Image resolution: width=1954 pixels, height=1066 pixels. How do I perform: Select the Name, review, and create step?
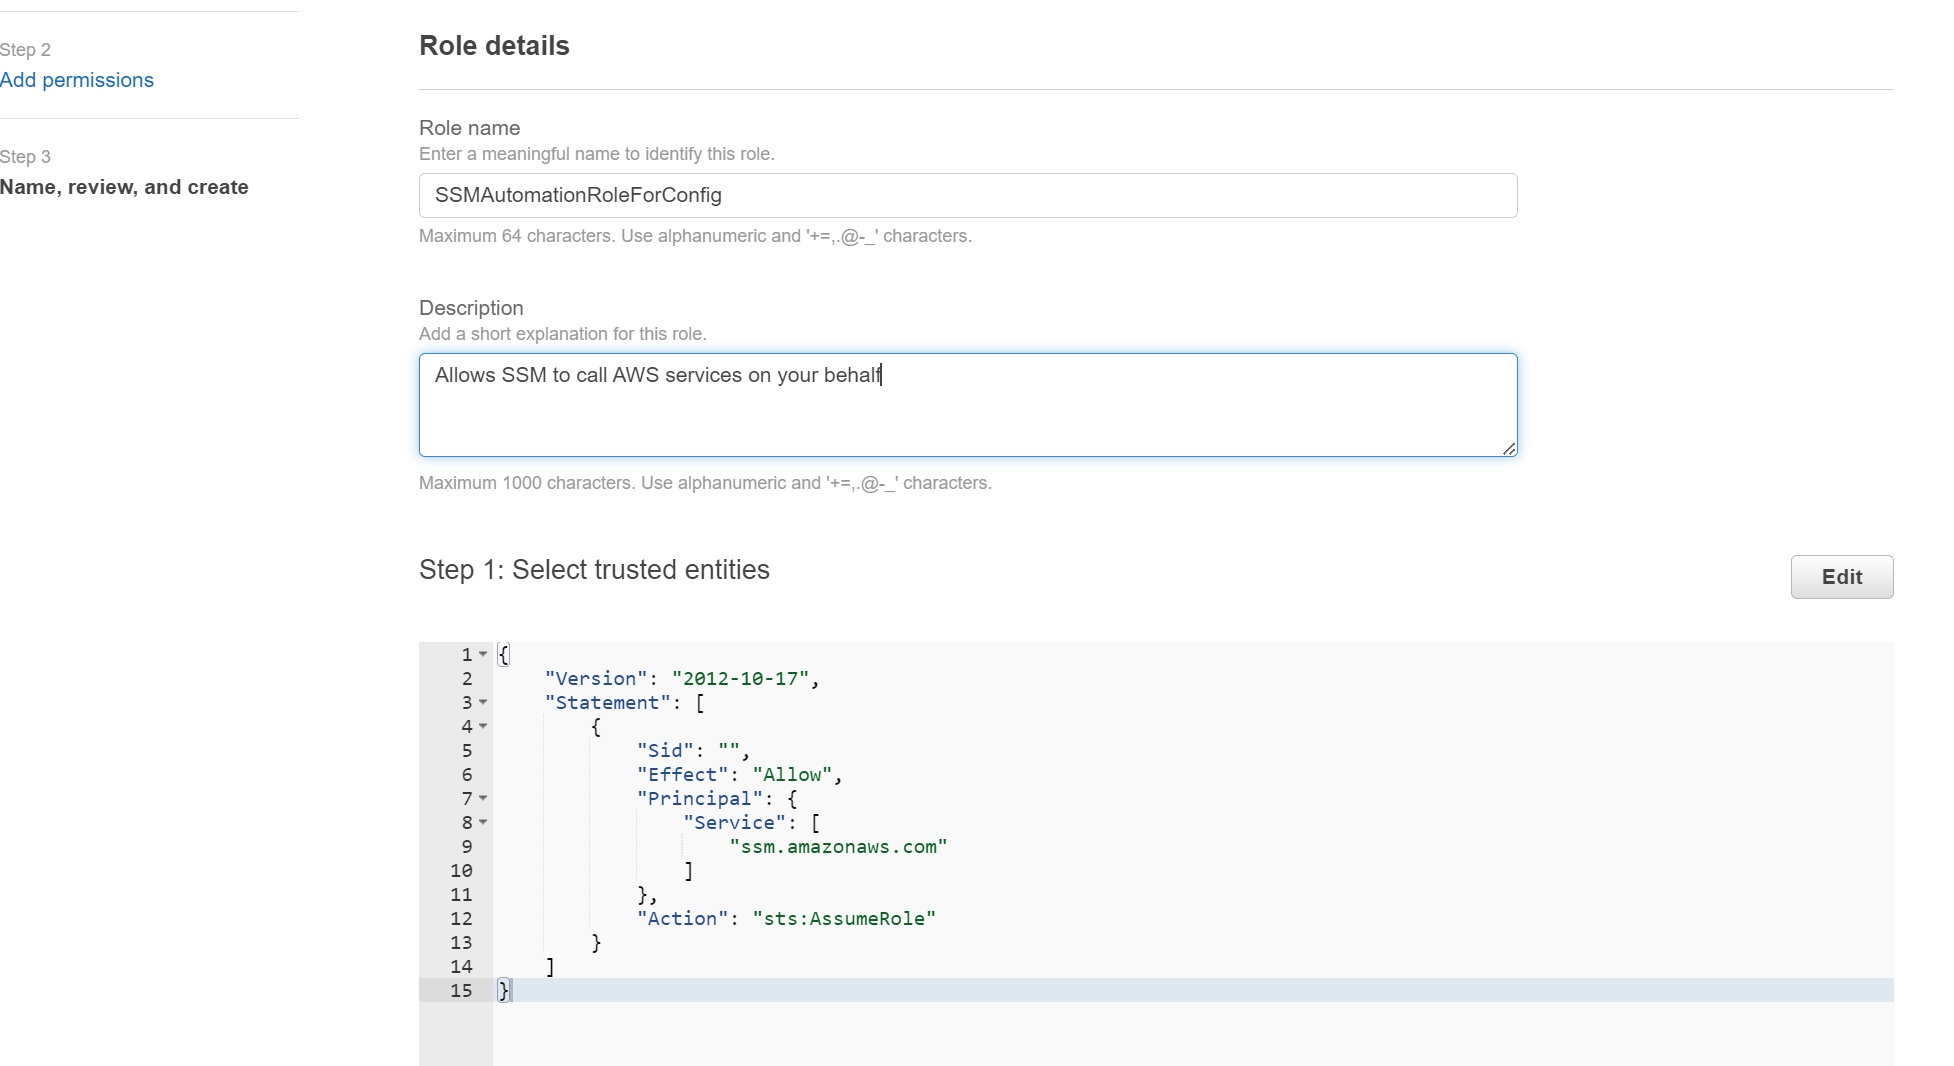click(124, 187)
